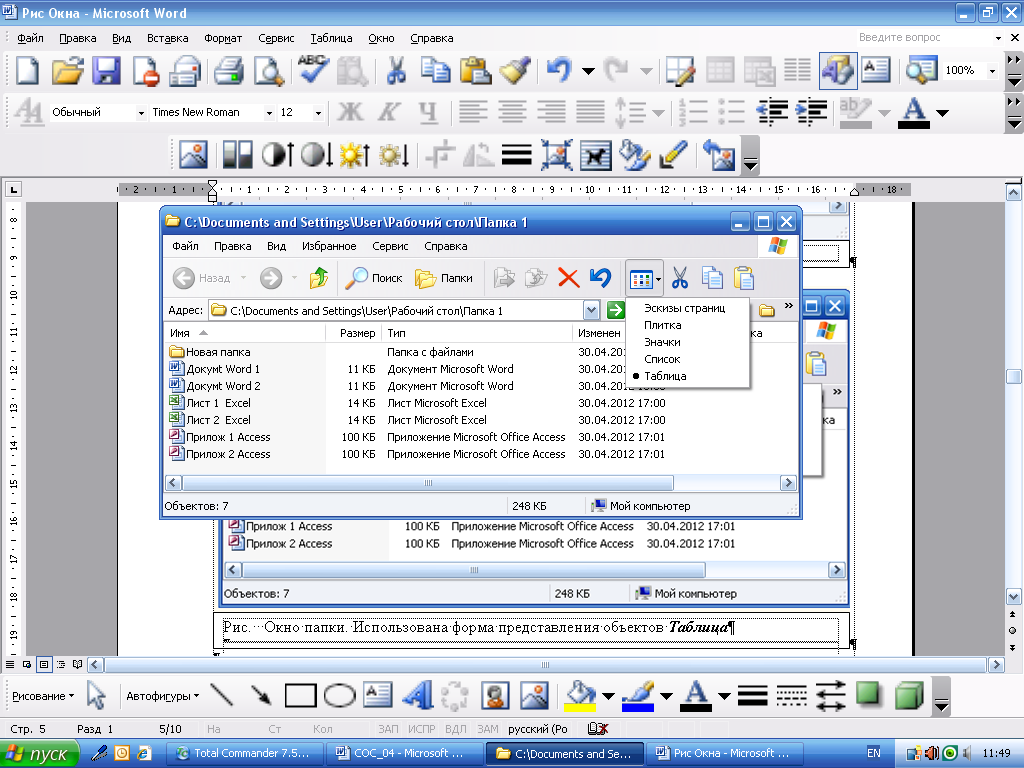Screen dimensions: 1024x768
Task: Switch to the Total Commander taskbar button
Action: coord(246,754)
